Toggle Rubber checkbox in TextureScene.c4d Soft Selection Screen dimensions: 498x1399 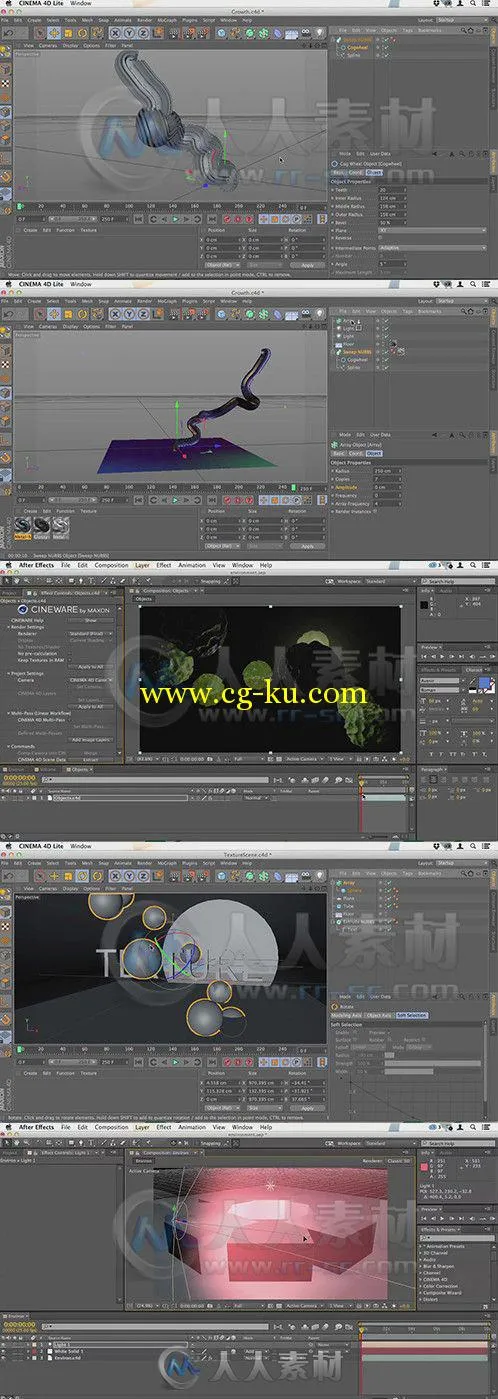coord(389,1039)
